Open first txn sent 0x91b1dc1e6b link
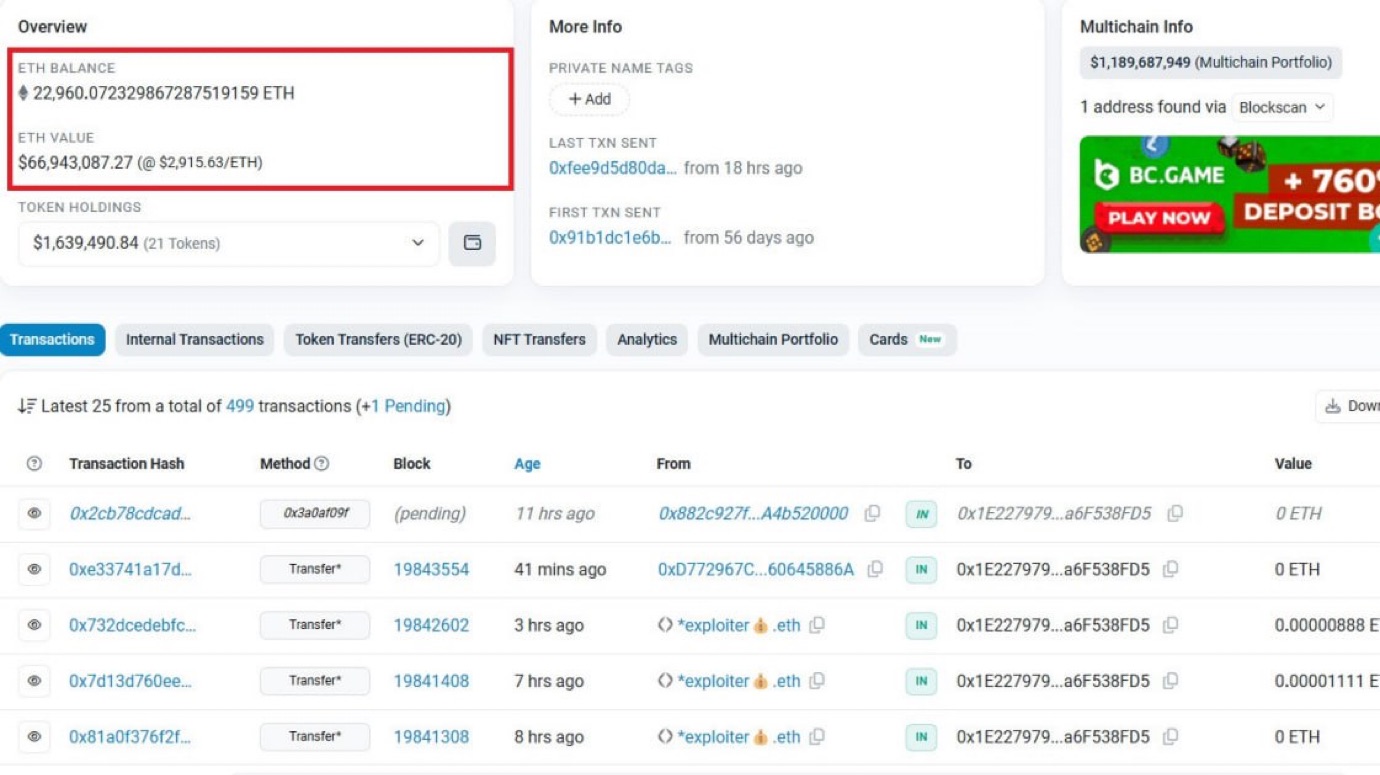This screenshot has width=1380, height=775. 610,238
